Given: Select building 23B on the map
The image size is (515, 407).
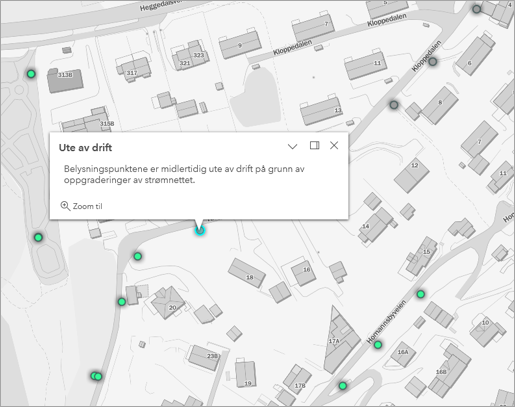Looking at the screenshot, I should [x=204, y=358].
